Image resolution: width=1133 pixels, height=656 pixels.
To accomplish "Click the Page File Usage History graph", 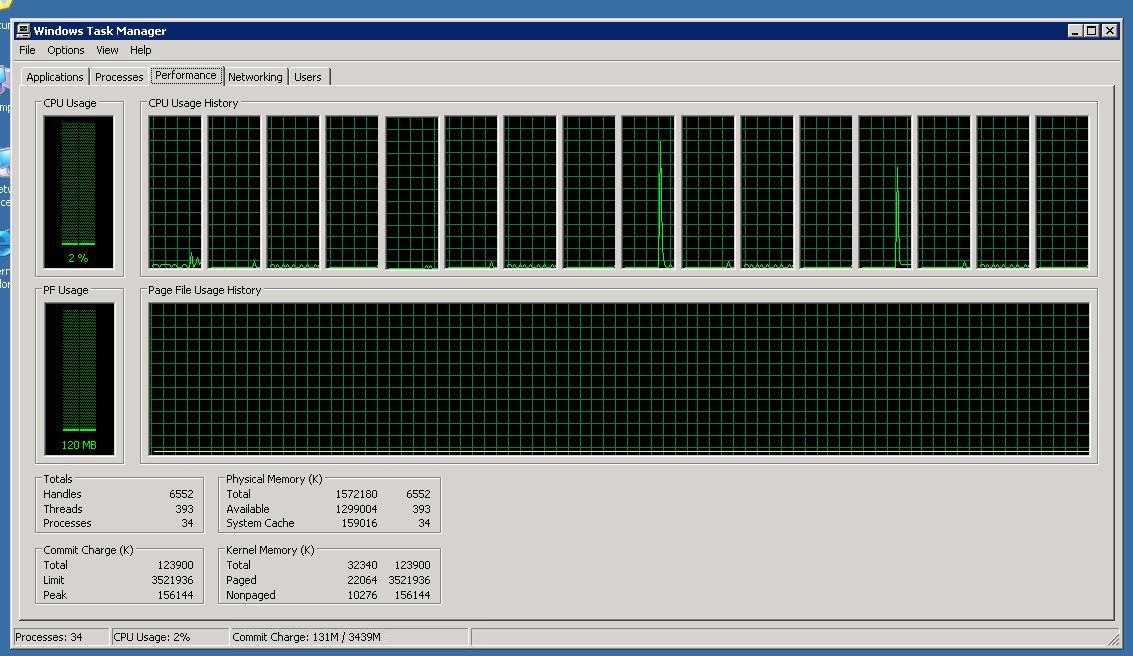I will 619,379.
